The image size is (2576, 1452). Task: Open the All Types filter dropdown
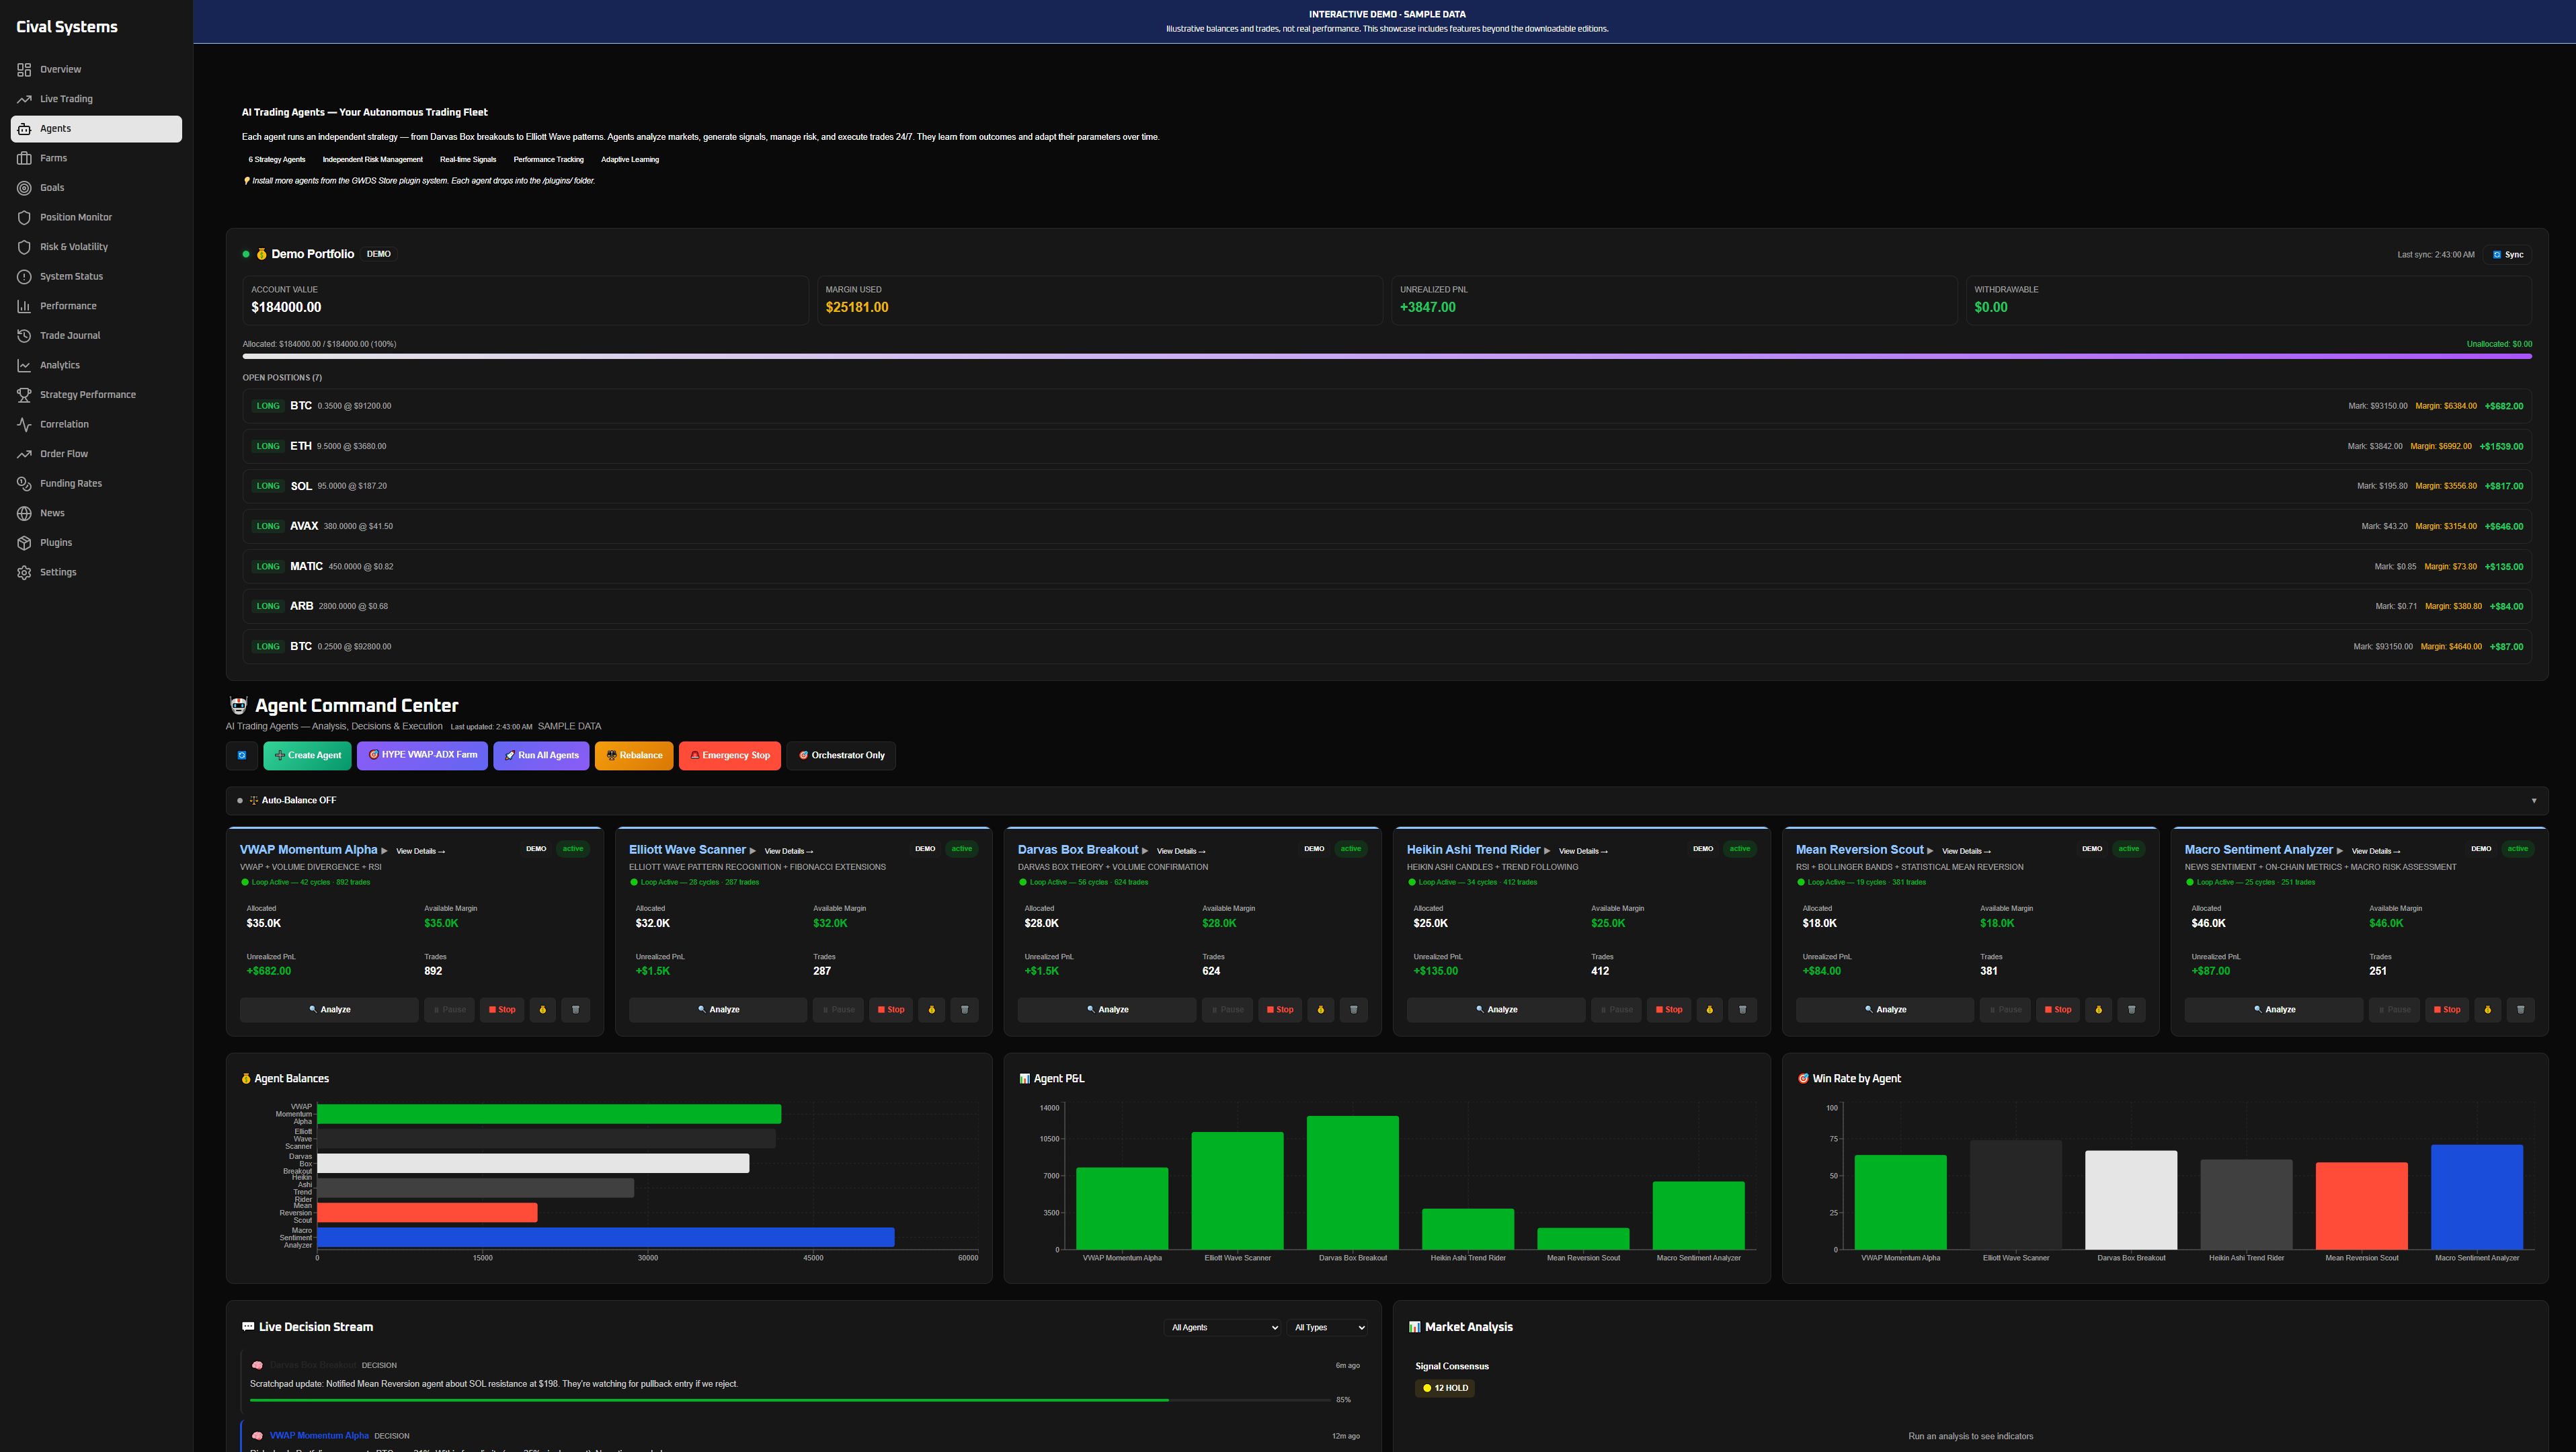click(1328, 1327)
